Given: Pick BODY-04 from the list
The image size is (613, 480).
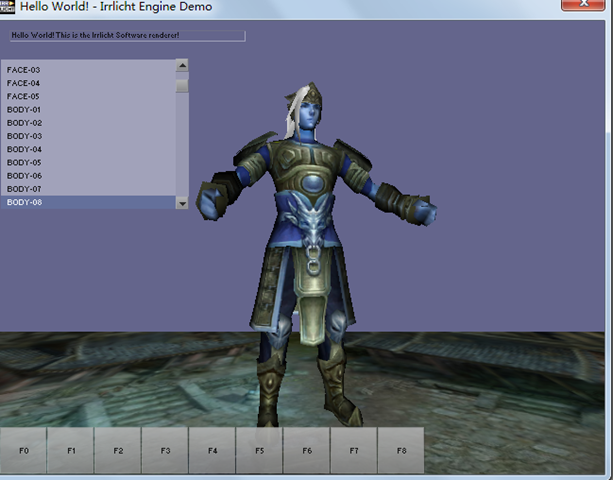Looking at the screenshot, I should pos(88,149).
